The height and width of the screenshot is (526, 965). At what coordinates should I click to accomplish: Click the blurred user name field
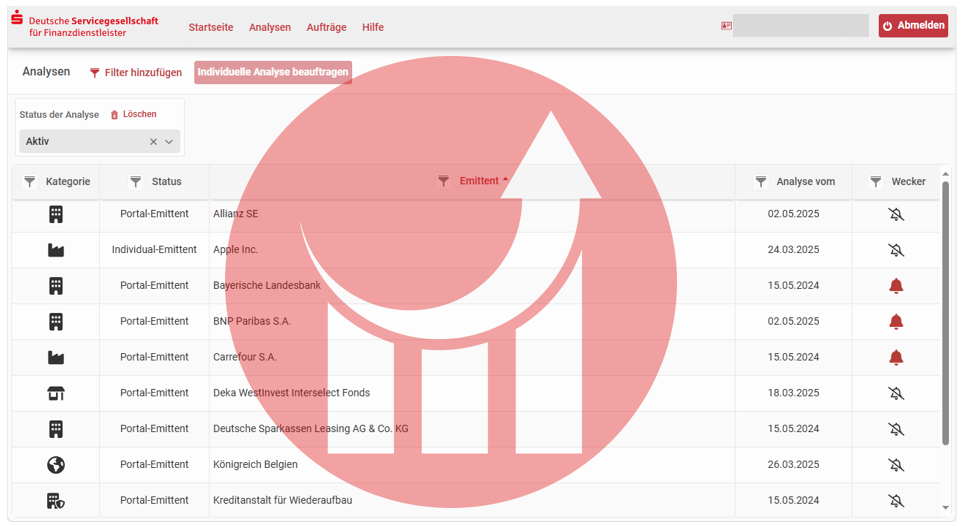pyautogui.click(x=801, y=26)
